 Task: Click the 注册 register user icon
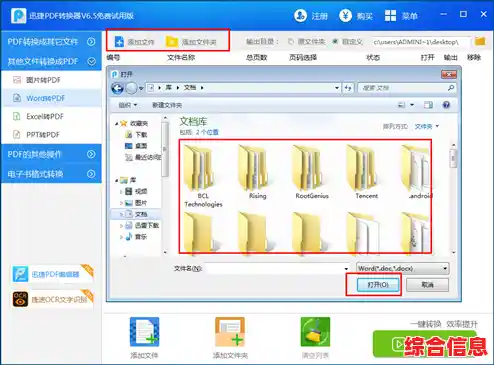click(300, 15)
